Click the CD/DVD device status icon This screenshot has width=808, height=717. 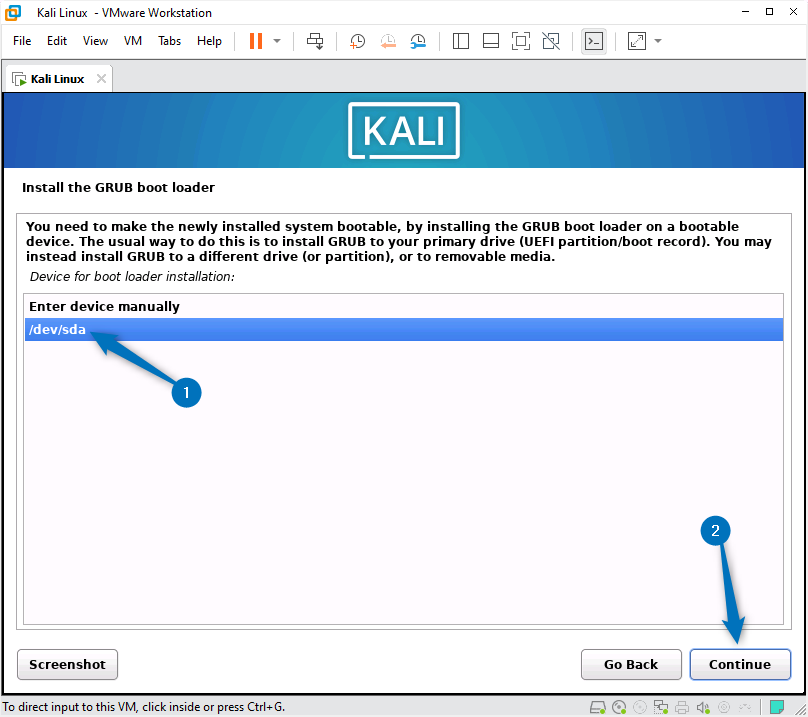[x=620, y=707]
